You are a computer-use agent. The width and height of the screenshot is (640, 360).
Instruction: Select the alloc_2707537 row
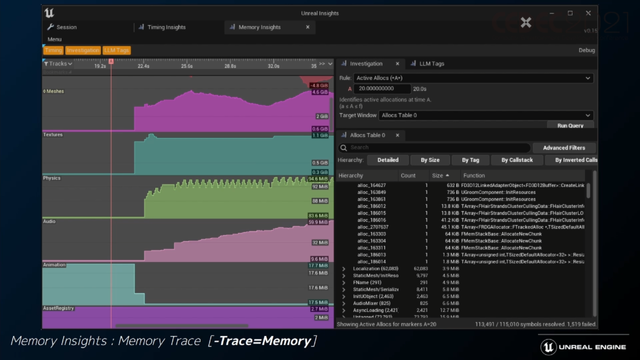pos(461,227)
